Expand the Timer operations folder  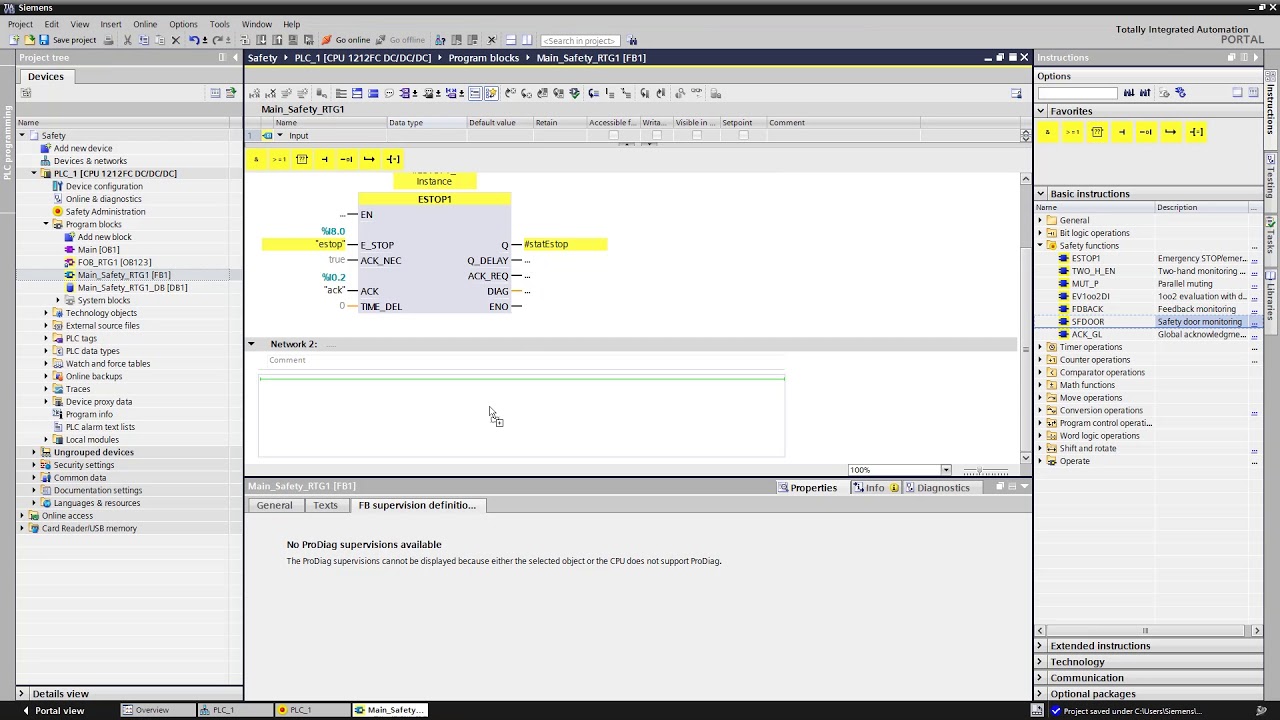[1040, 347]
